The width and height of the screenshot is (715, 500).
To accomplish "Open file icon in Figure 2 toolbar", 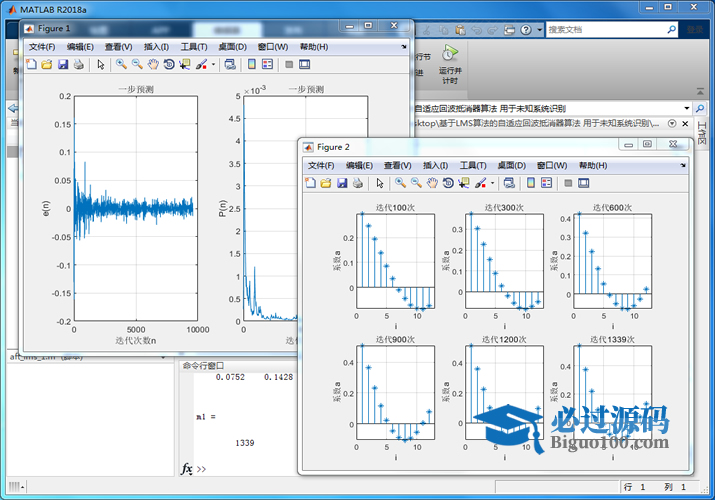I will (326, 183).
